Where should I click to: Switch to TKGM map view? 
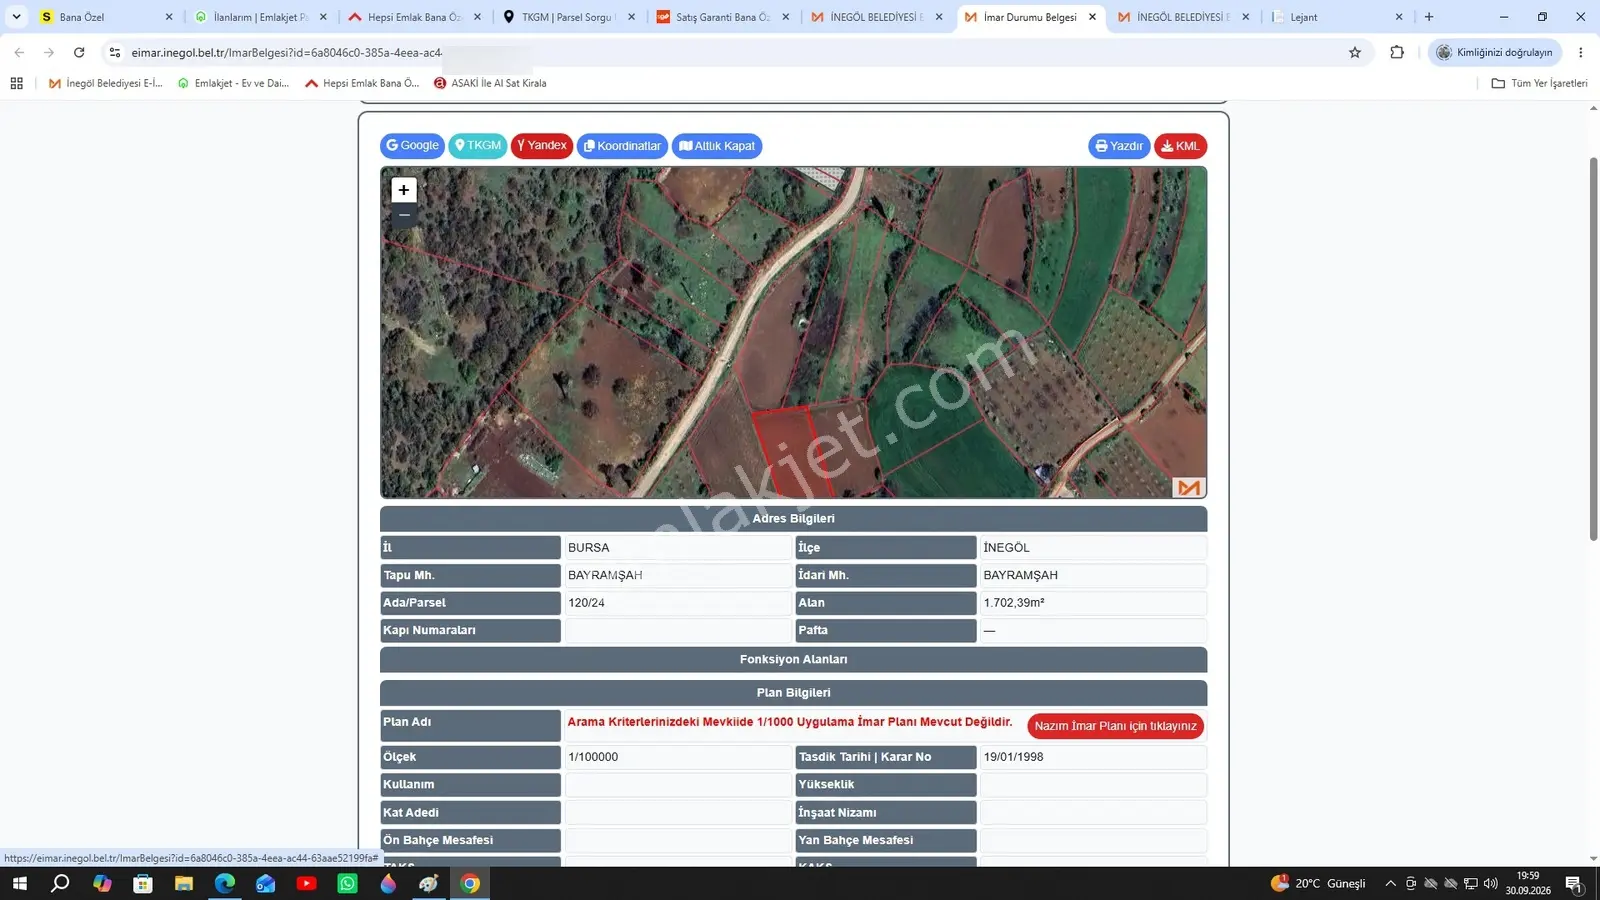pyautogui.click(x=478, y=146)
